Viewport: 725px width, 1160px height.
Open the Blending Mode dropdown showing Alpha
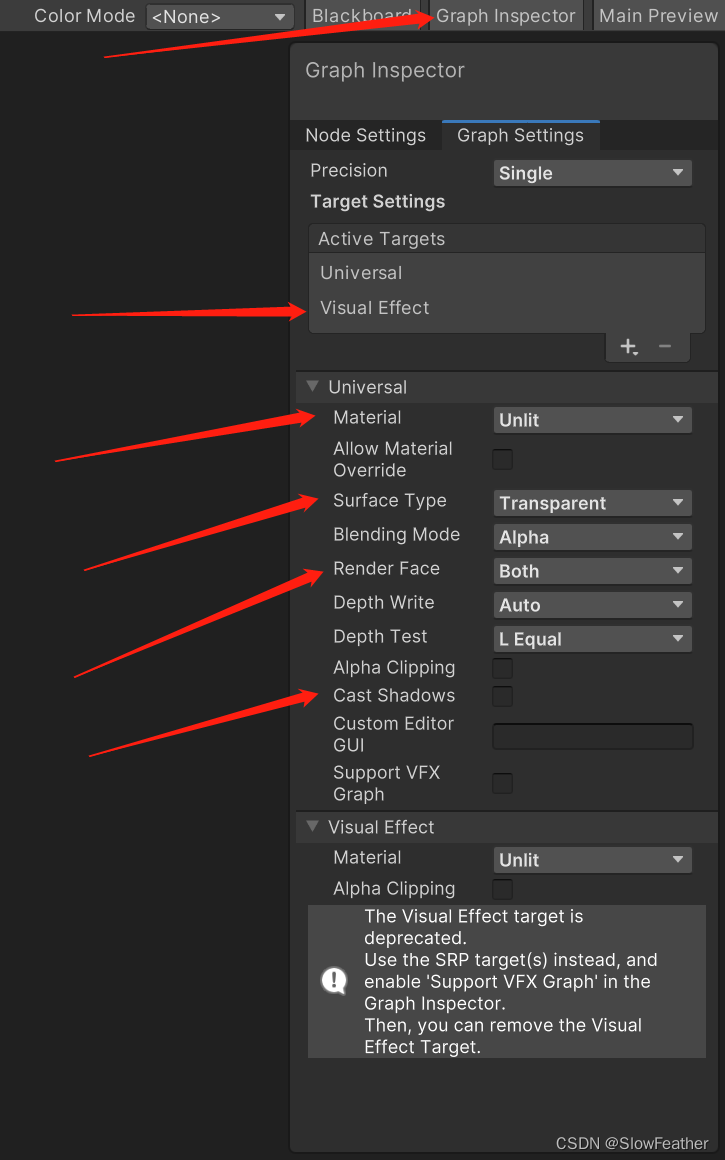point(591,537)
